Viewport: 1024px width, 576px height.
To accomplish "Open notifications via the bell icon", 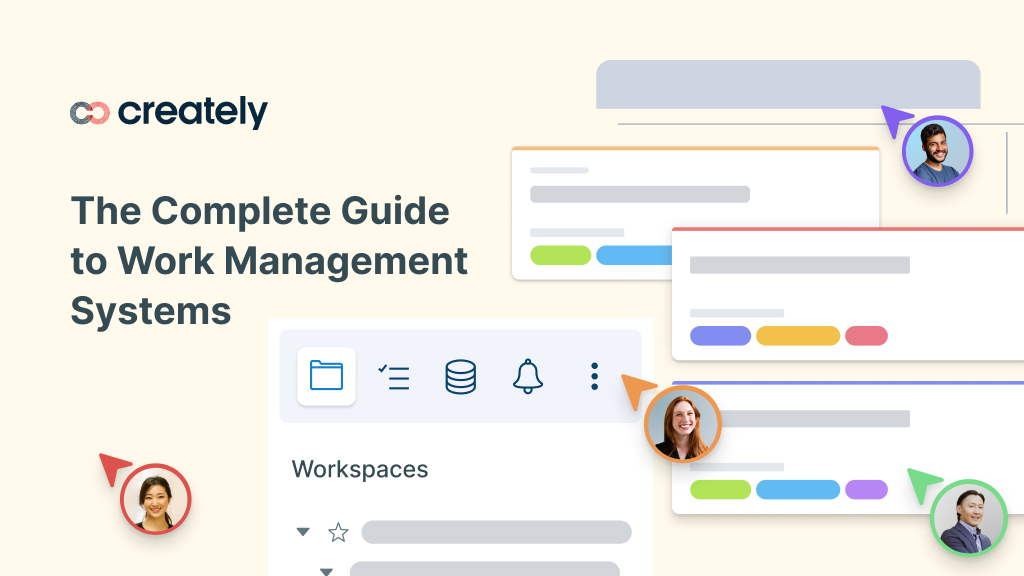I will [x=528, y=377].
